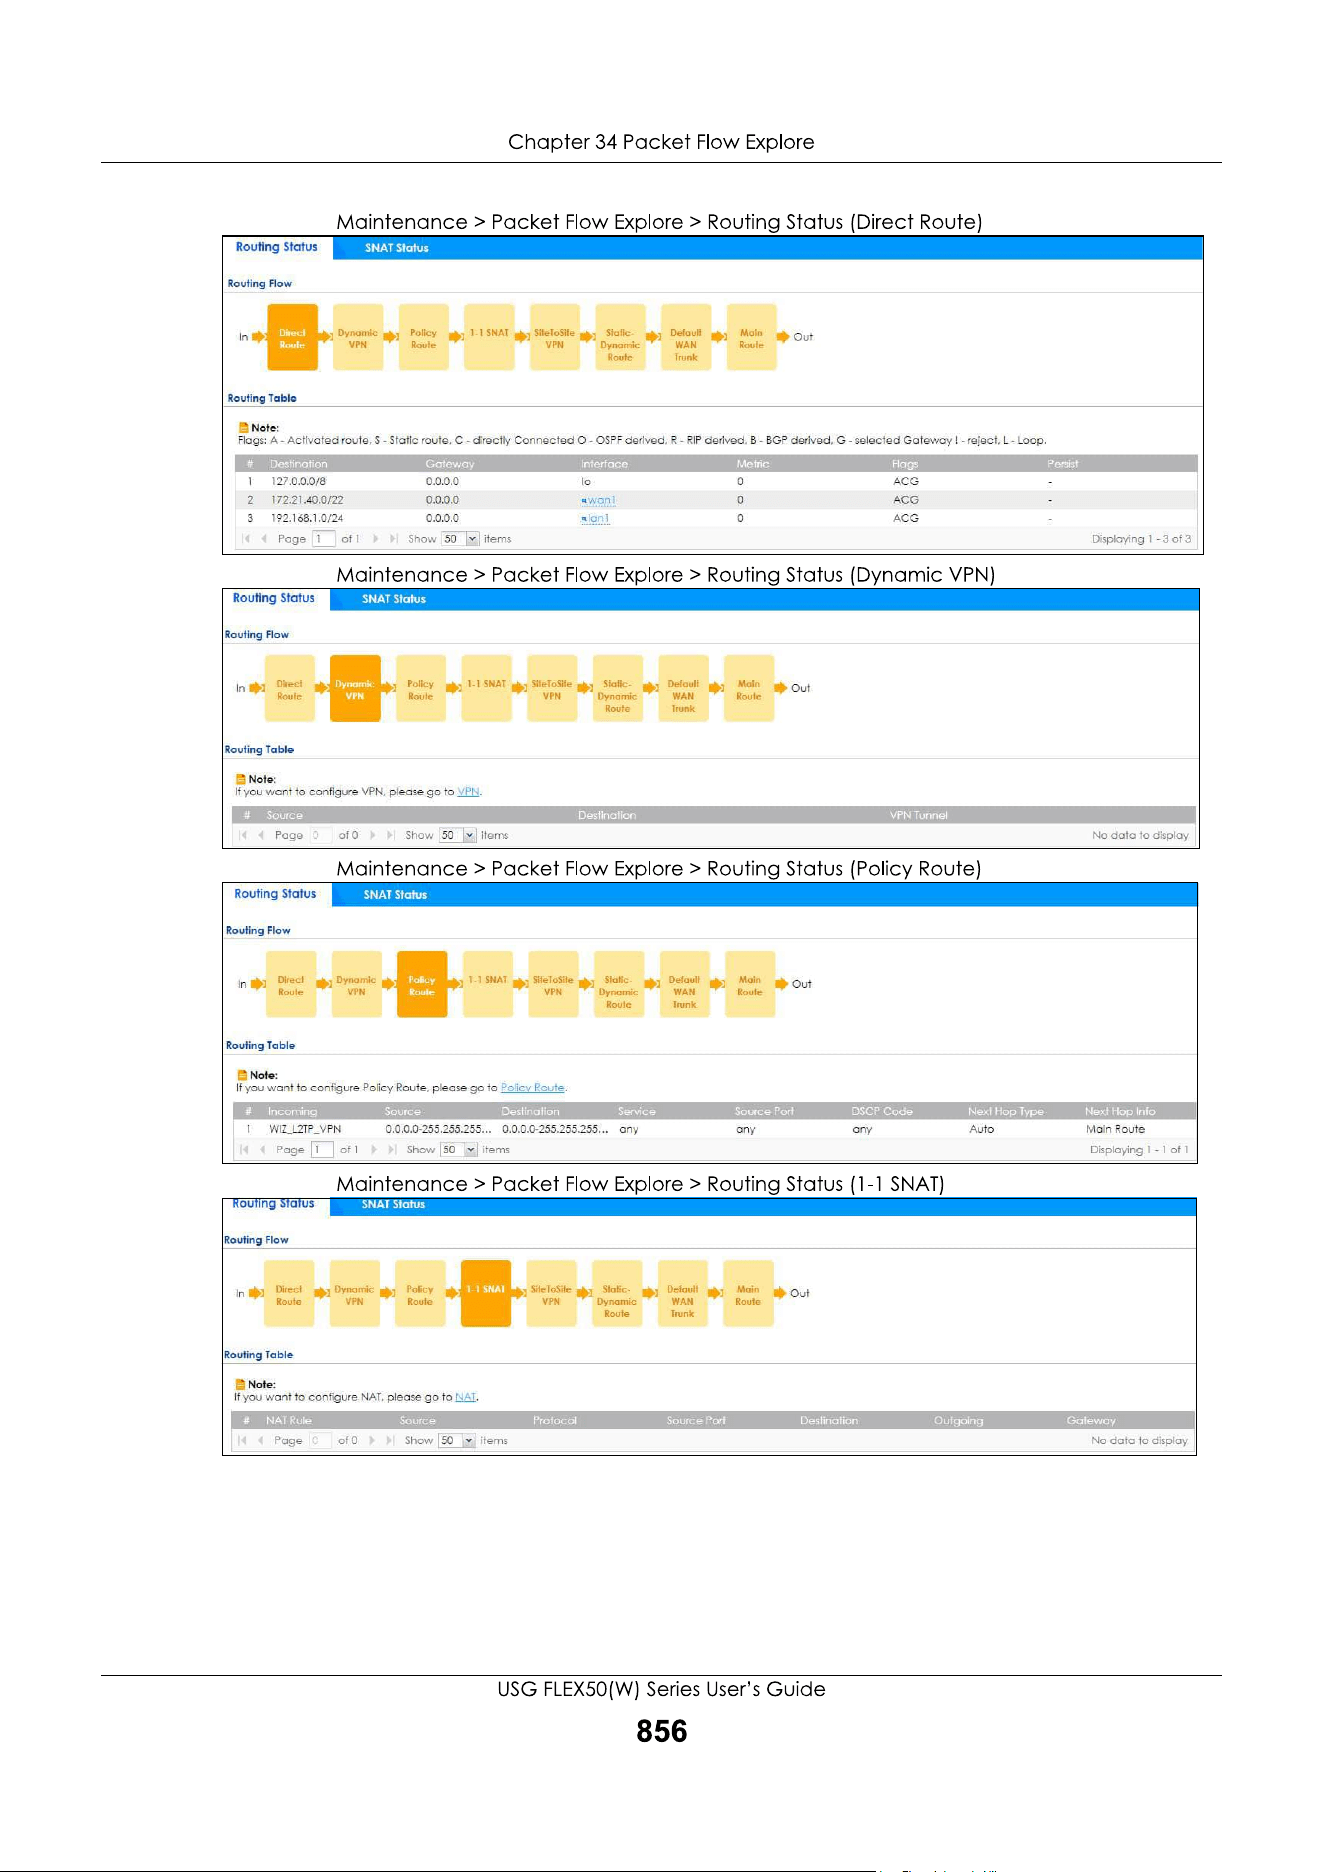Click highlighted Policy Route block in Policy Route screenshot
This screenshot has height=1872, width=1324.
coord(422,985)
